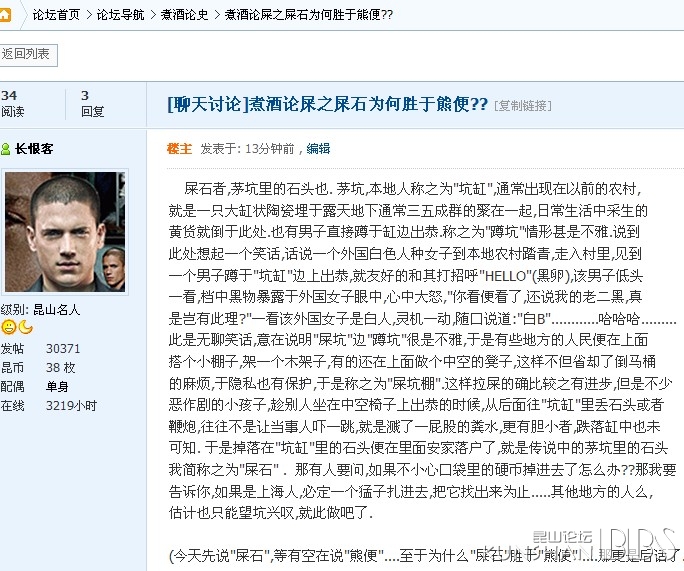Screen dimensions: 684x571
Task: Open the 长恨客 user profile
Action: (x=34, y=149)
